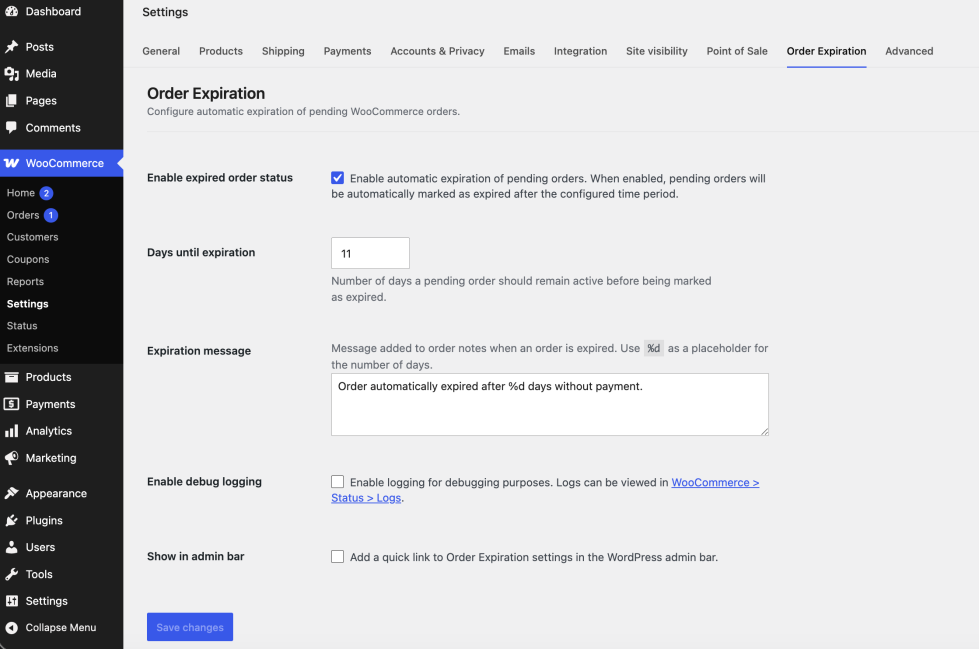Click the Users person icon
The image size is (979, 649).
11,547
